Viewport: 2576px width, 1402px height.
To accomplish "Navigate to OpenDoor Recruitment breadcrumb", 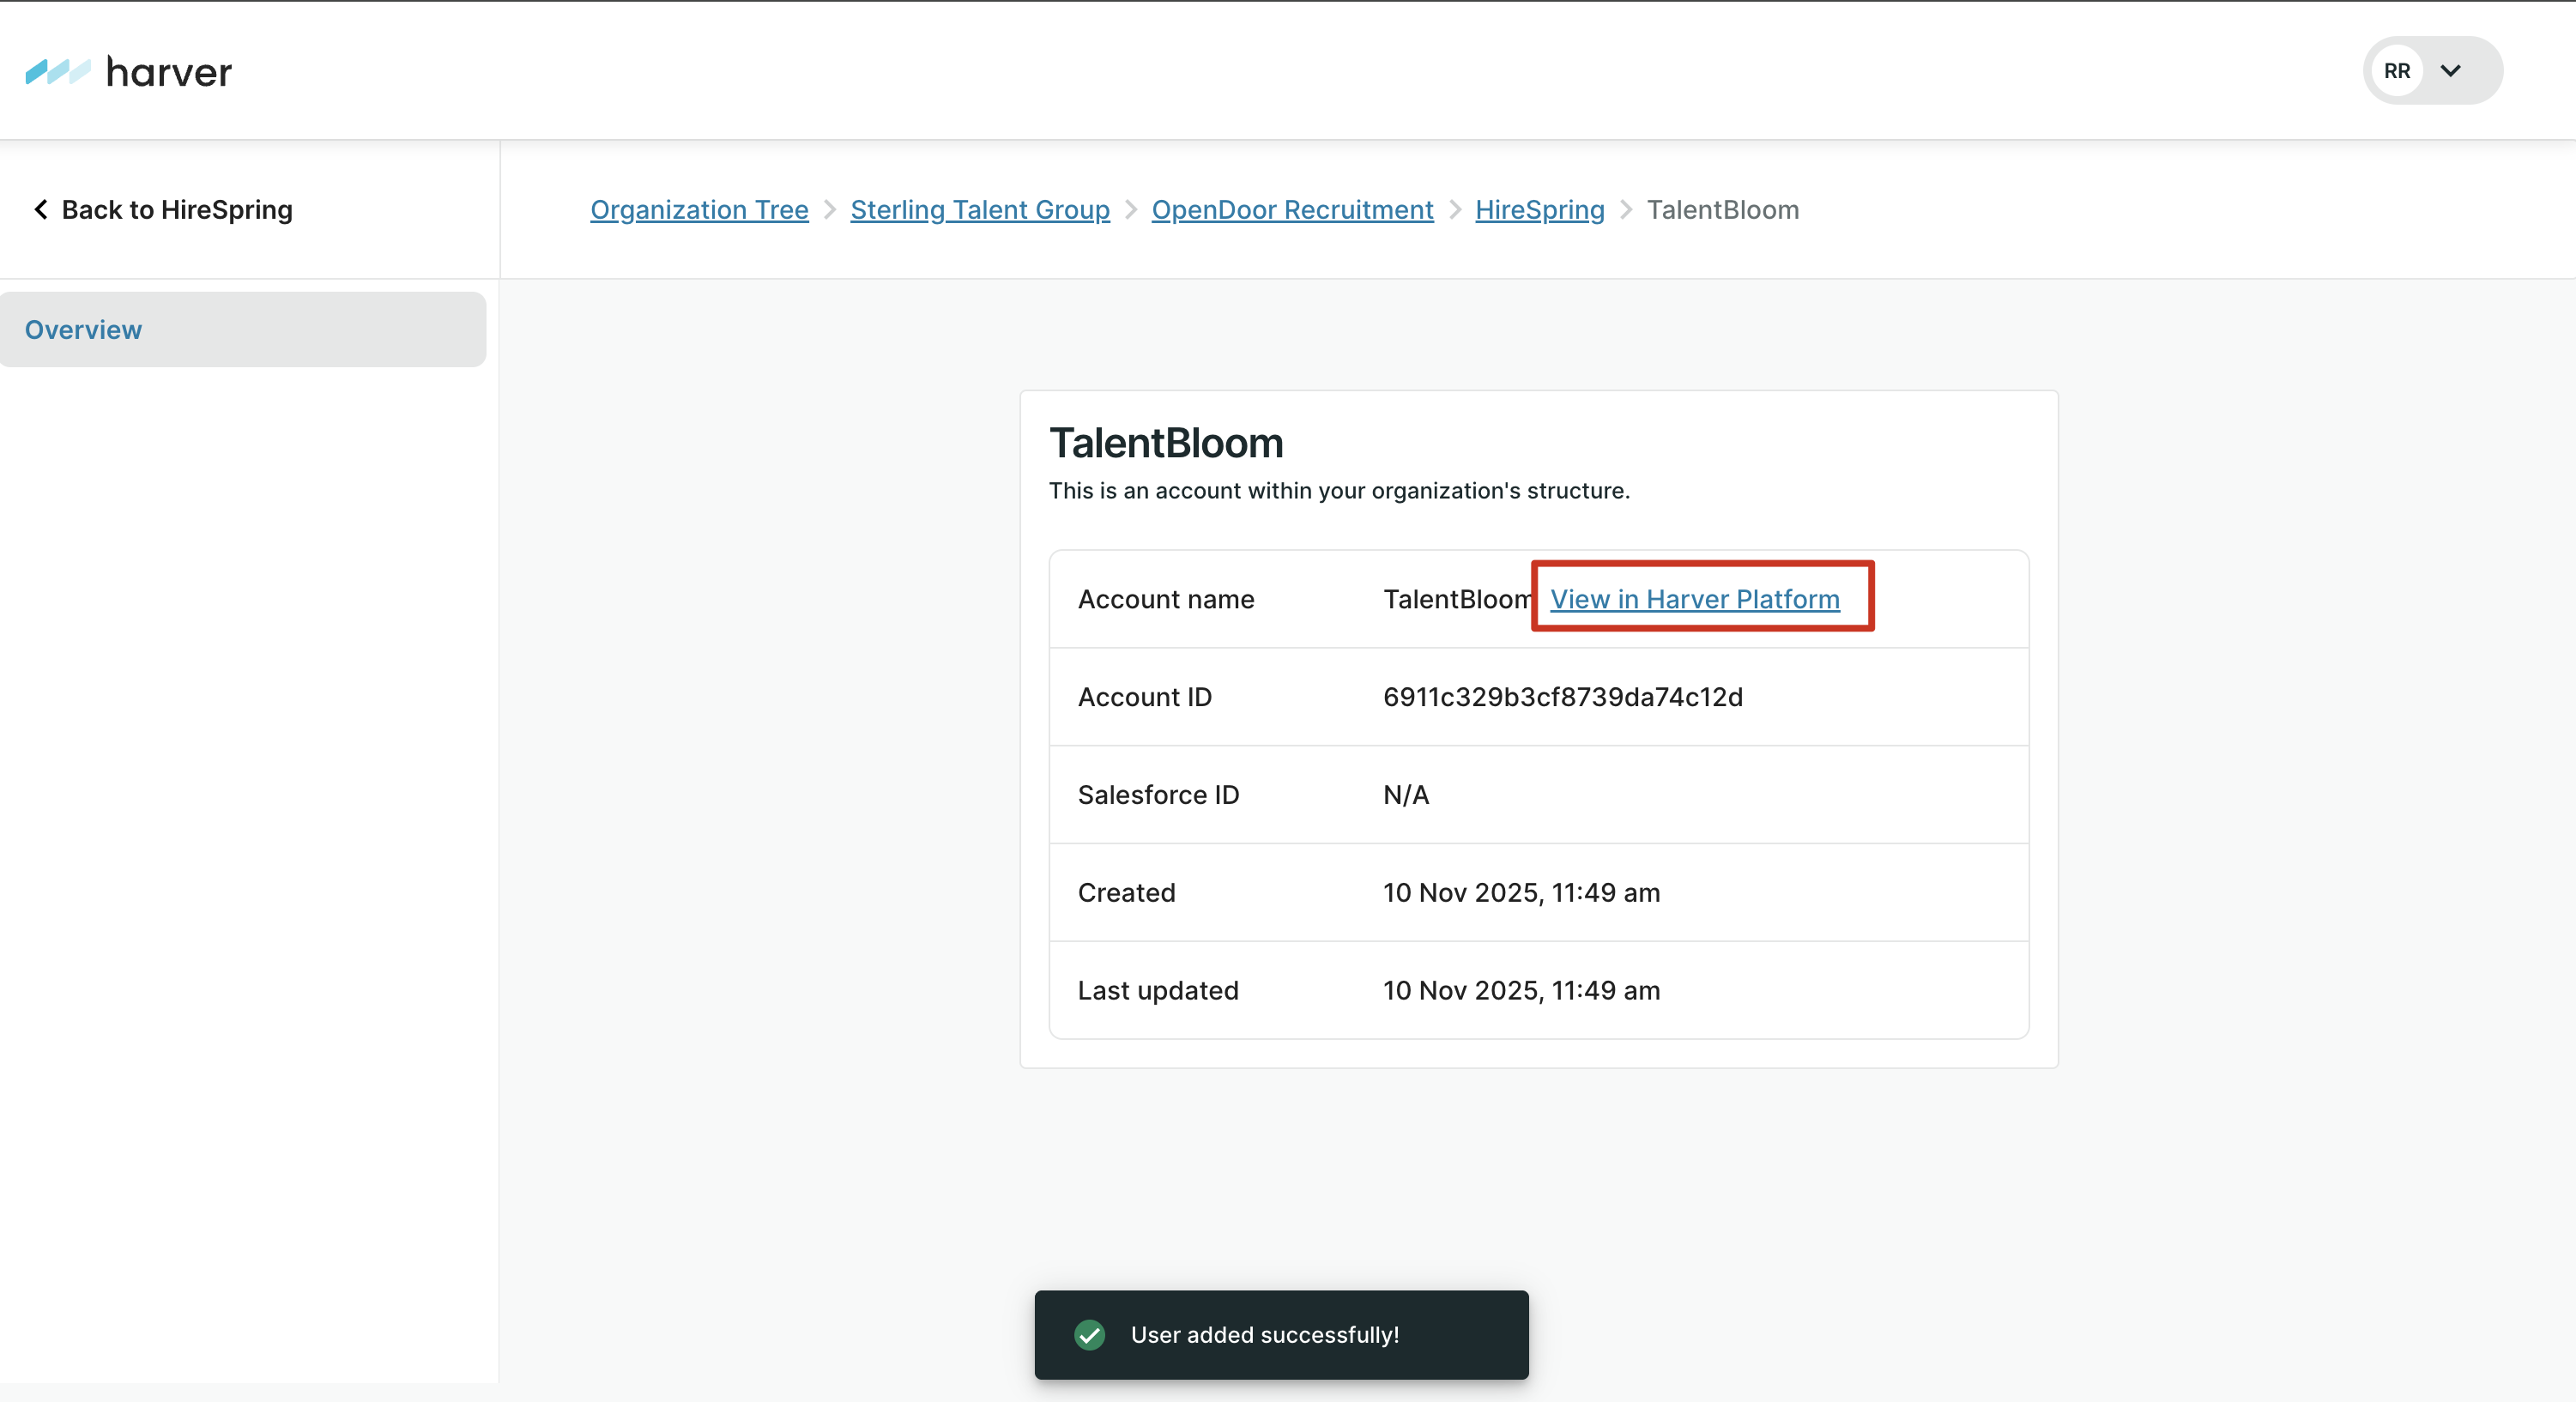I will click(1292, 209).
